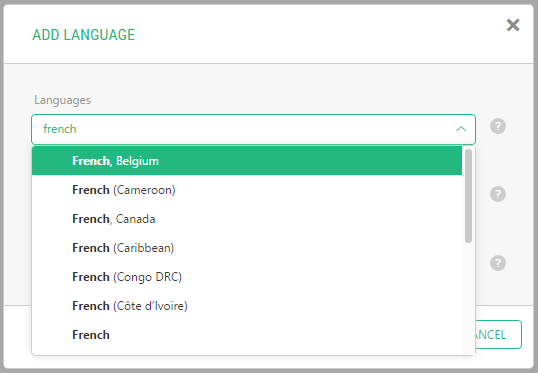
Task: Click the lowest question mark help icon
Action: 498,263
